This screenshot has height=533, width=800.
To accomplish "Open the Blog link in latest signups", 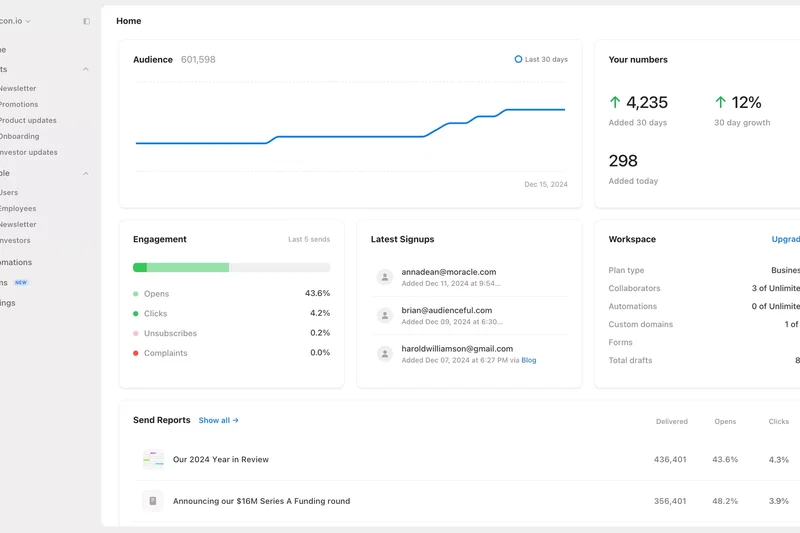I will point(528,360).
